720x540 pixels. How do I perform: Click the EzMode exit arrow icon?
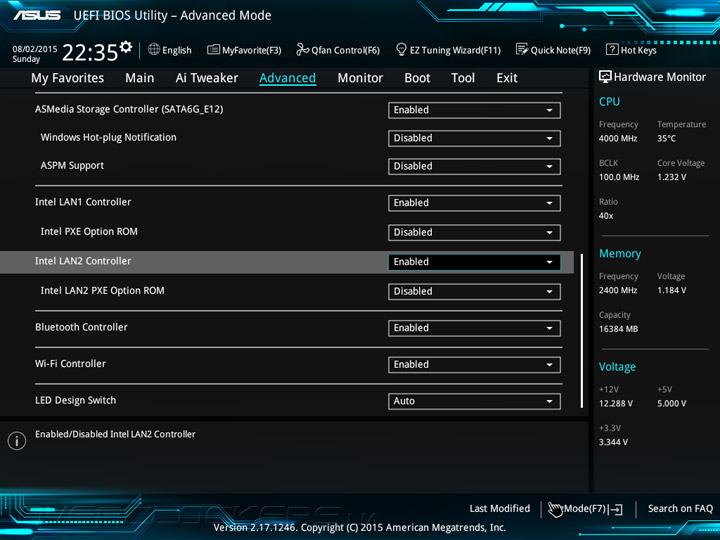tap(616, 509)
